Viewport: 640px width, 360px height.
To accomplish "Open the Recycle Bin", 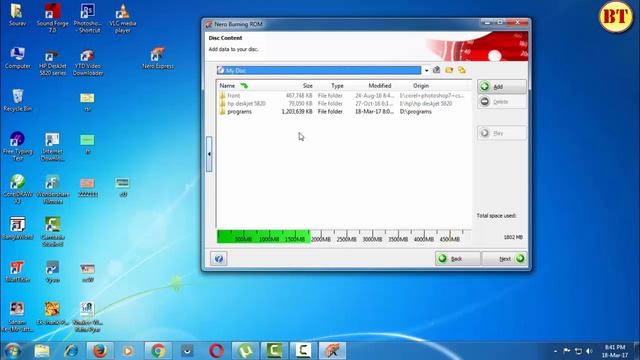I will click(x=17, y=100).
